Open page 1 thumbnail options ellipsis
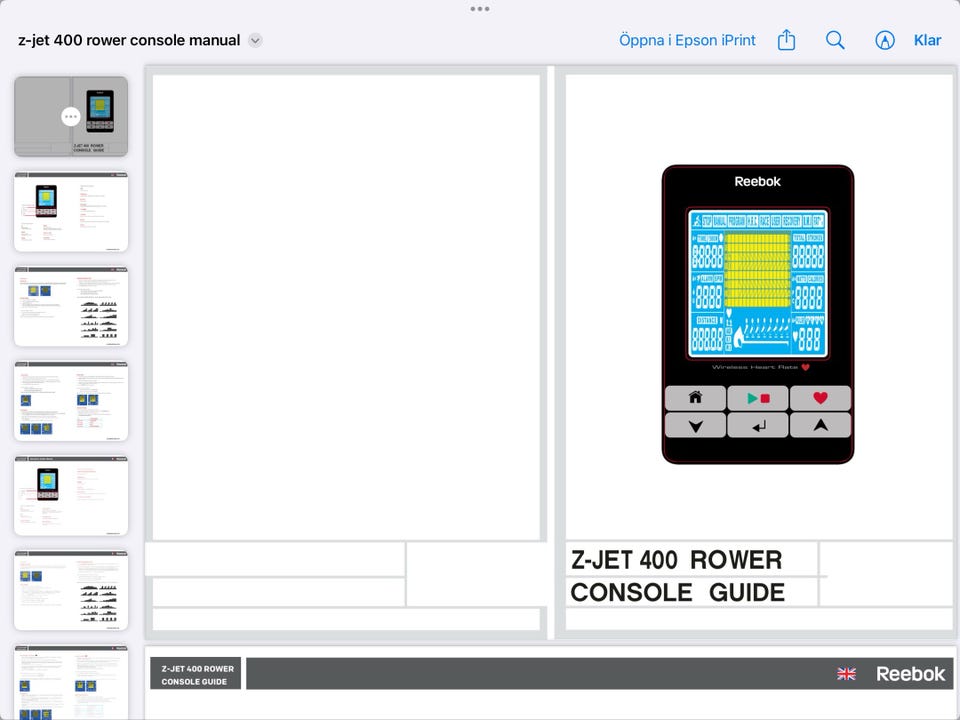This screenshot has width=960, height=720. point(71,116)
